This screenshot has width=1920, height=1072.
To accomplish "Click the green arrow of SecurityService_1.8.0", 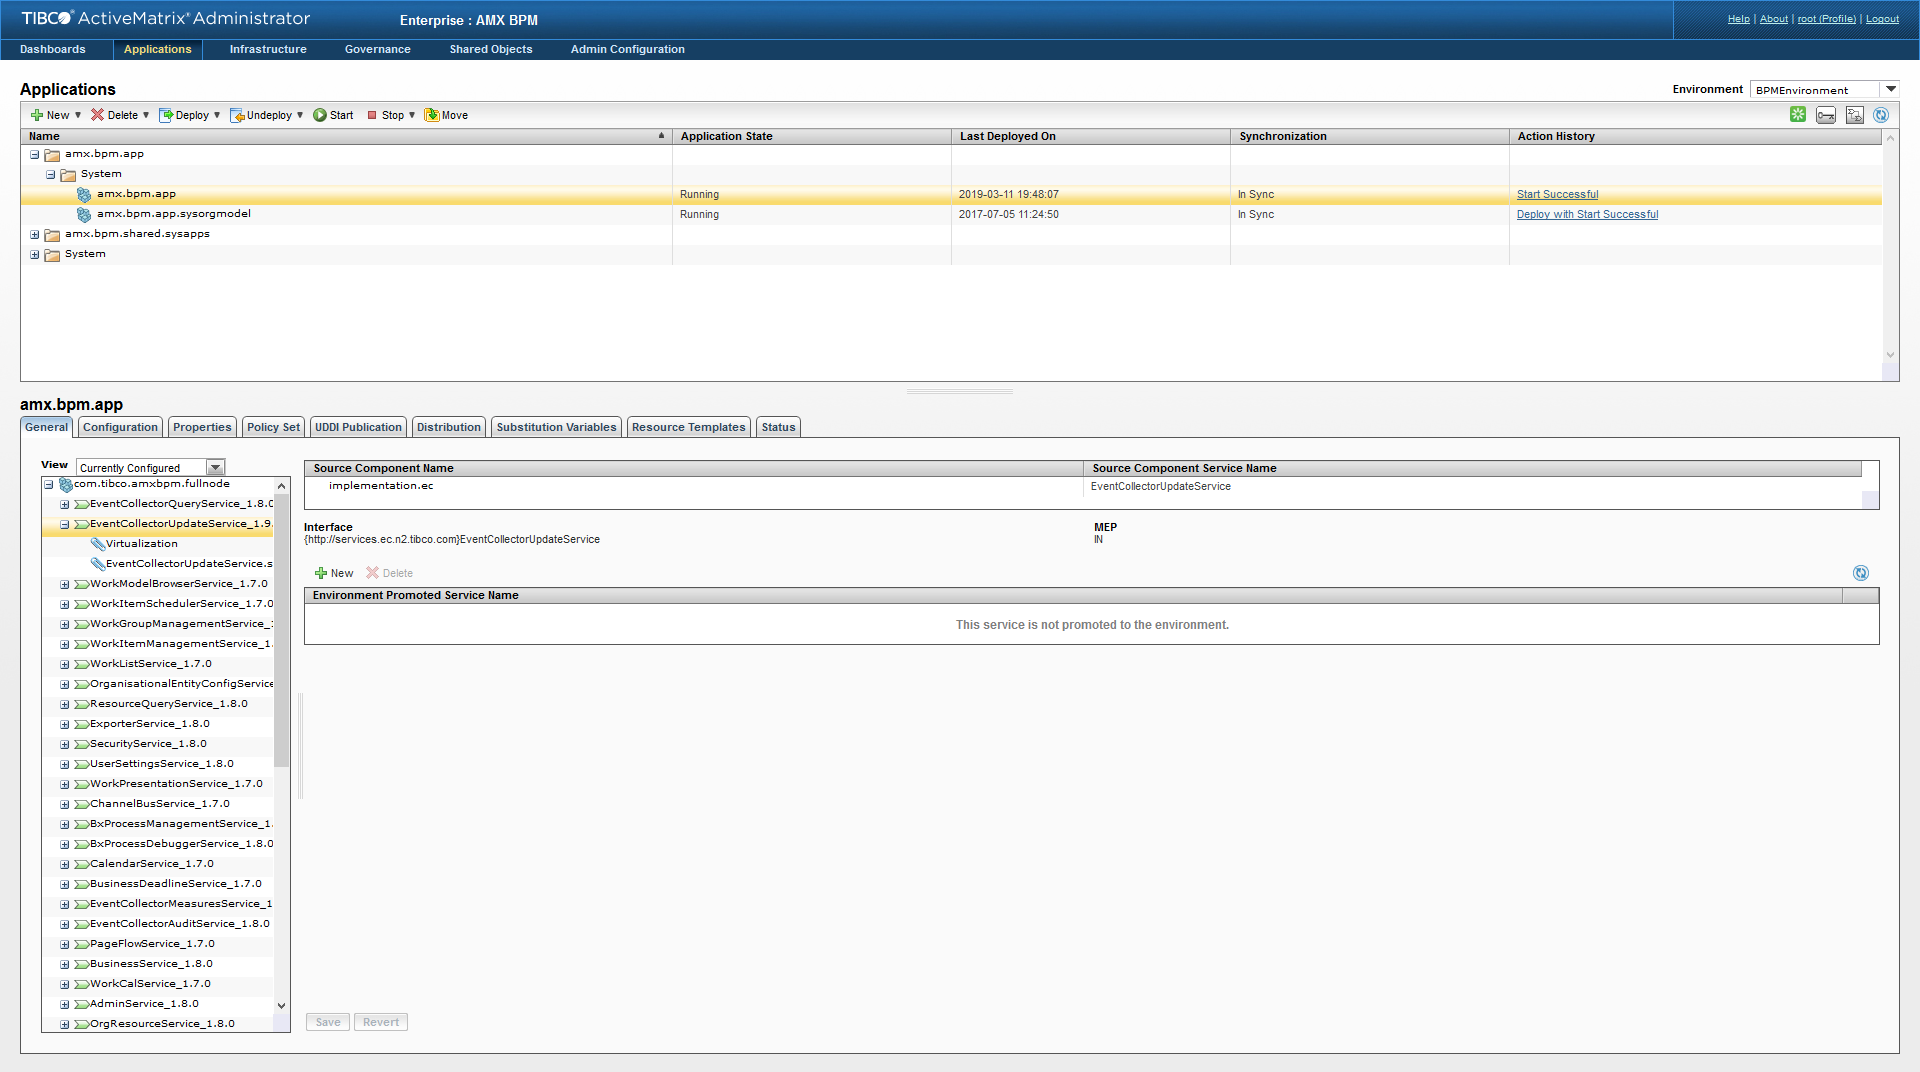I will 82,744.
